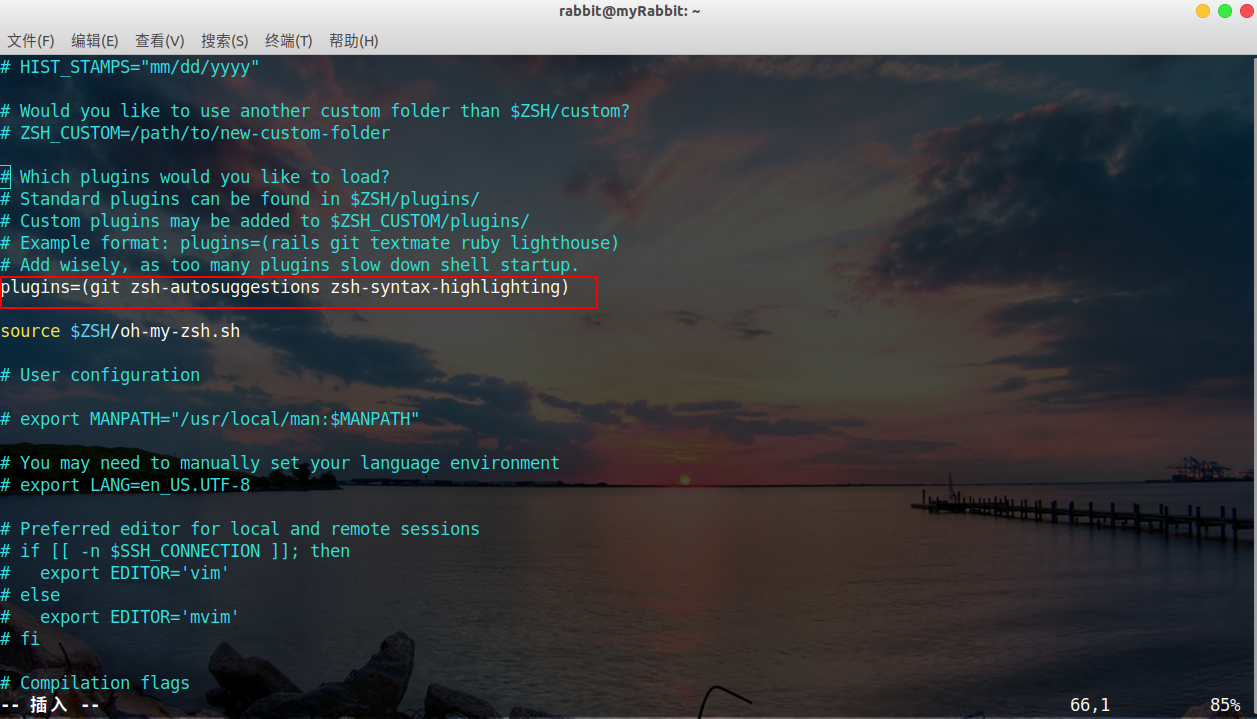Click the '# User configuration' comment

[x=100, y=375]
